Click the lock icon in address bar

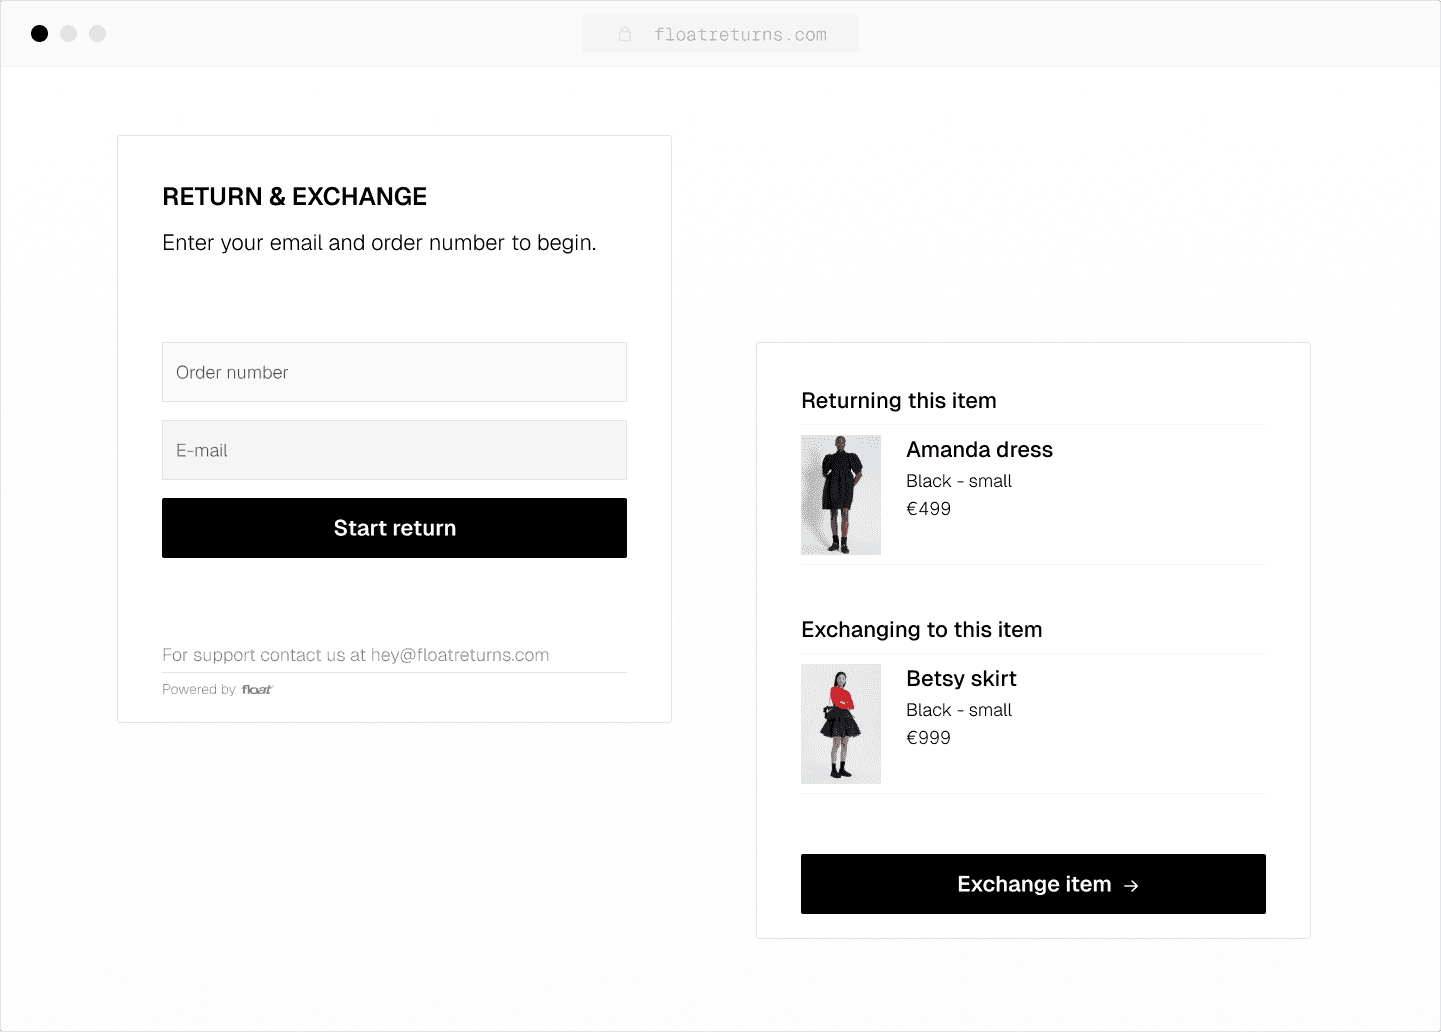(625, 35)
